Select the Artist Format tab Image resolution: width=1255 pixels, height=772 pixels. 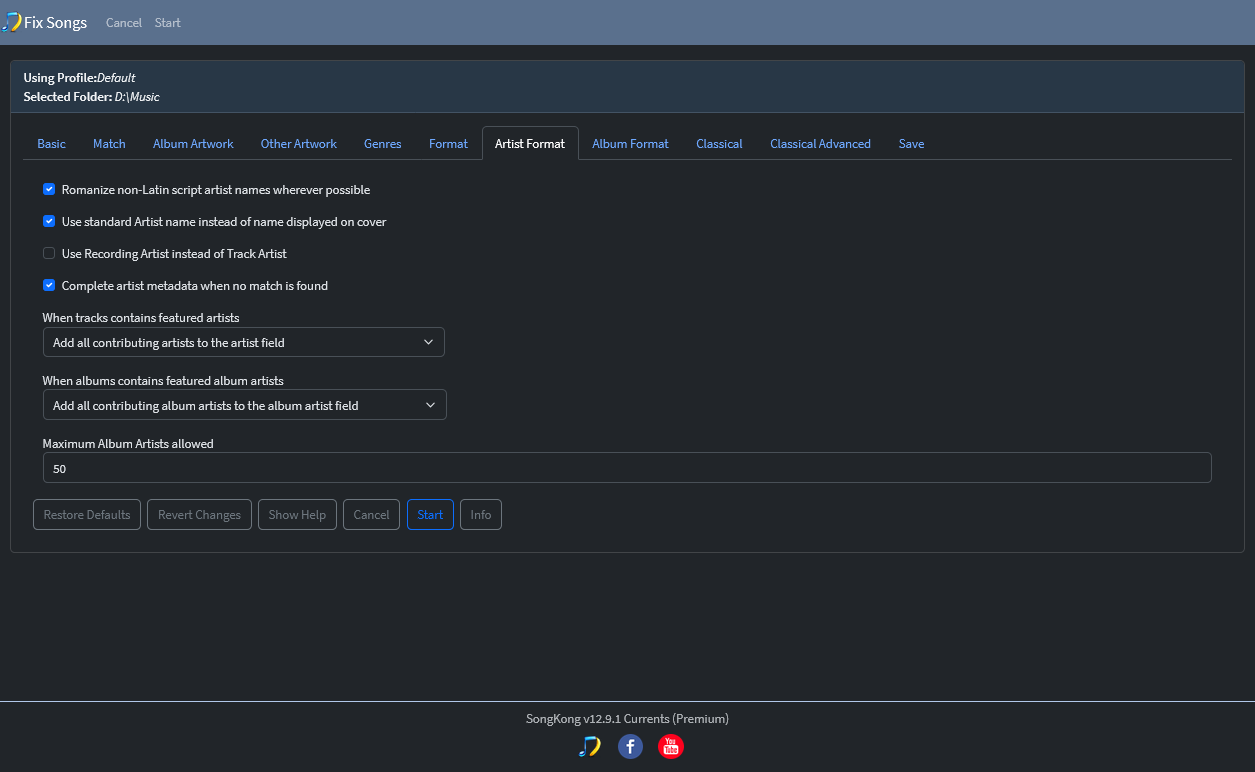coord(530,143)
